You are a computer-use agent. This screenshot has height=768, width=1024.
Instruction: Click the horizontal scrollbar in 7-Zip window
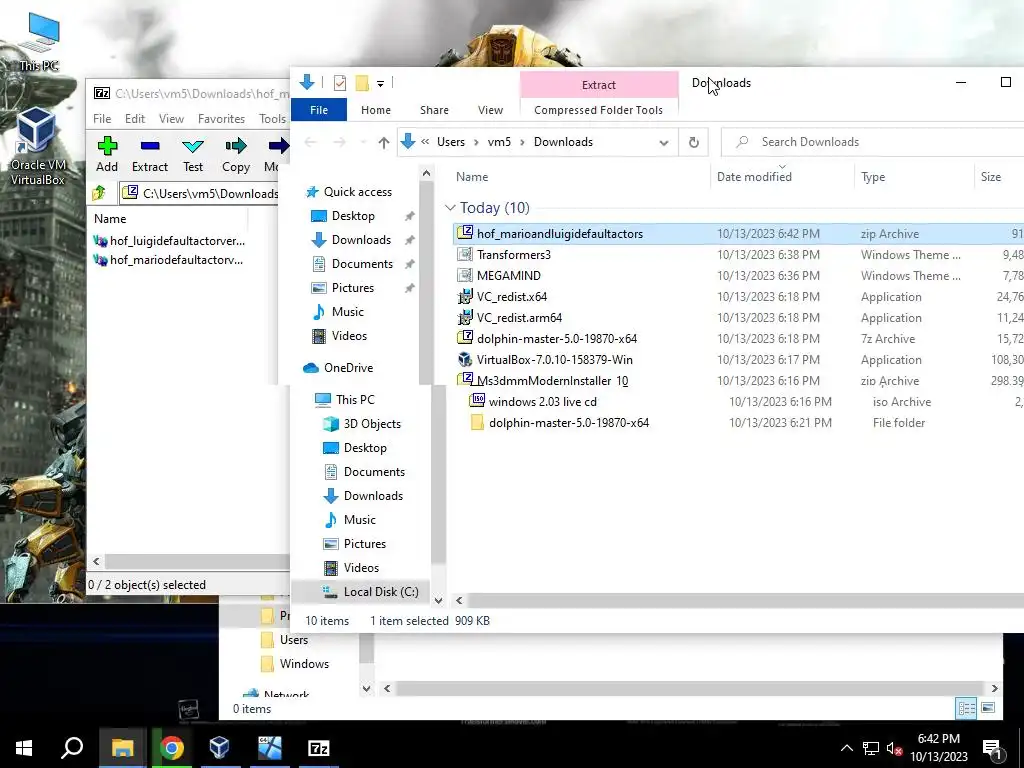[x=196, y=562]
